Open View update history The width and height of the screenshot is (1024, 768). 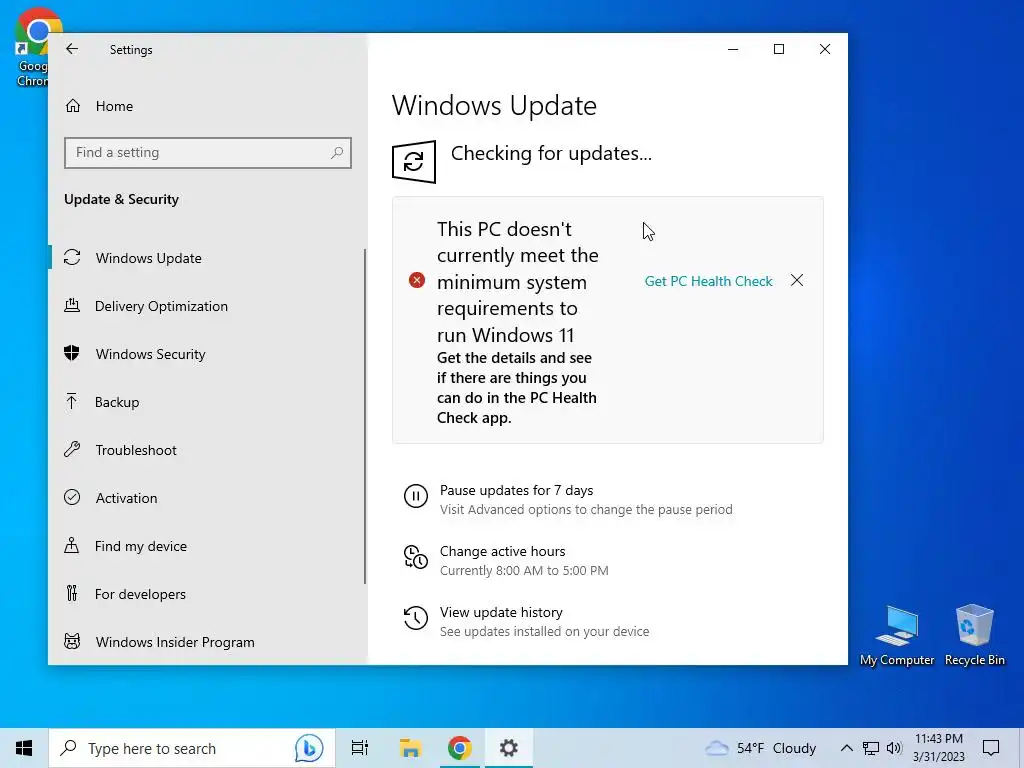pyautogui.click(x=501, y=613)
